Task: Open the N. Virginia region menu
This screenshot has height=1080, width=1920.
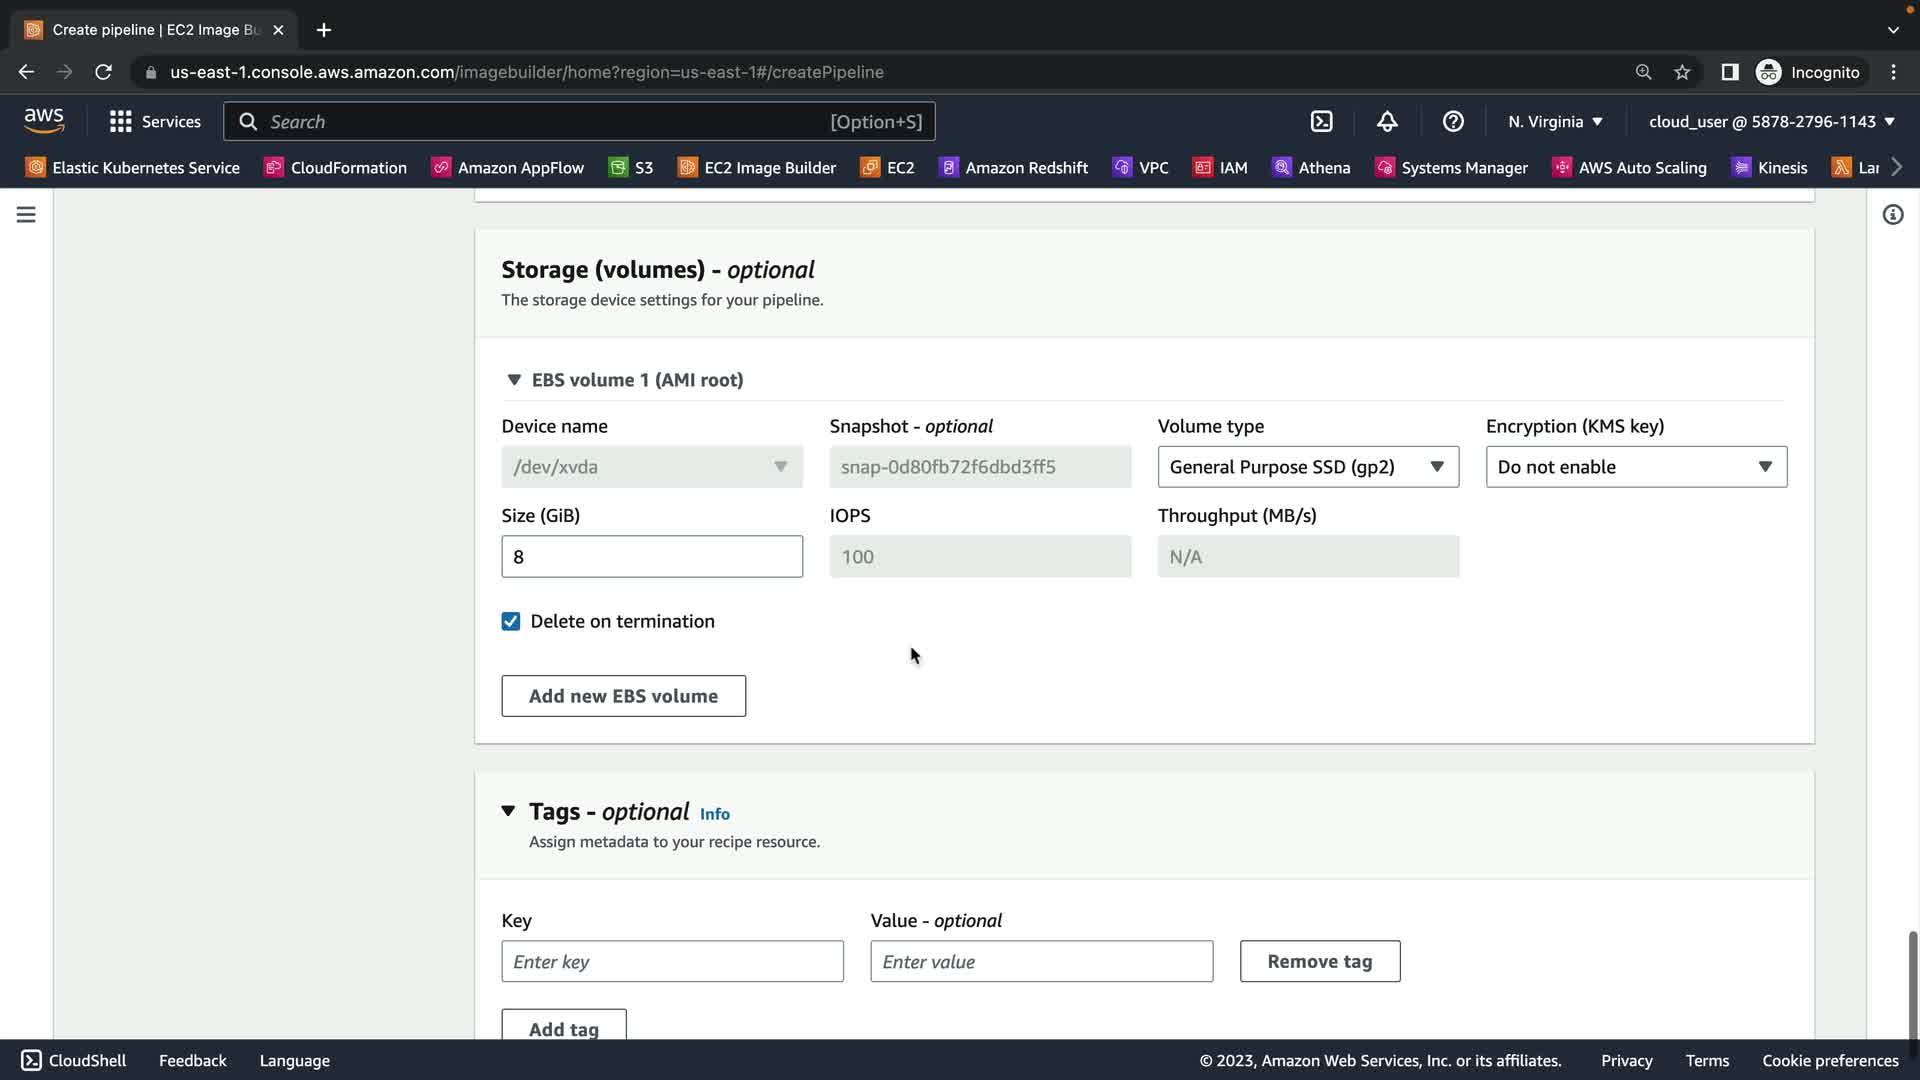Action: click(1555, 122)
